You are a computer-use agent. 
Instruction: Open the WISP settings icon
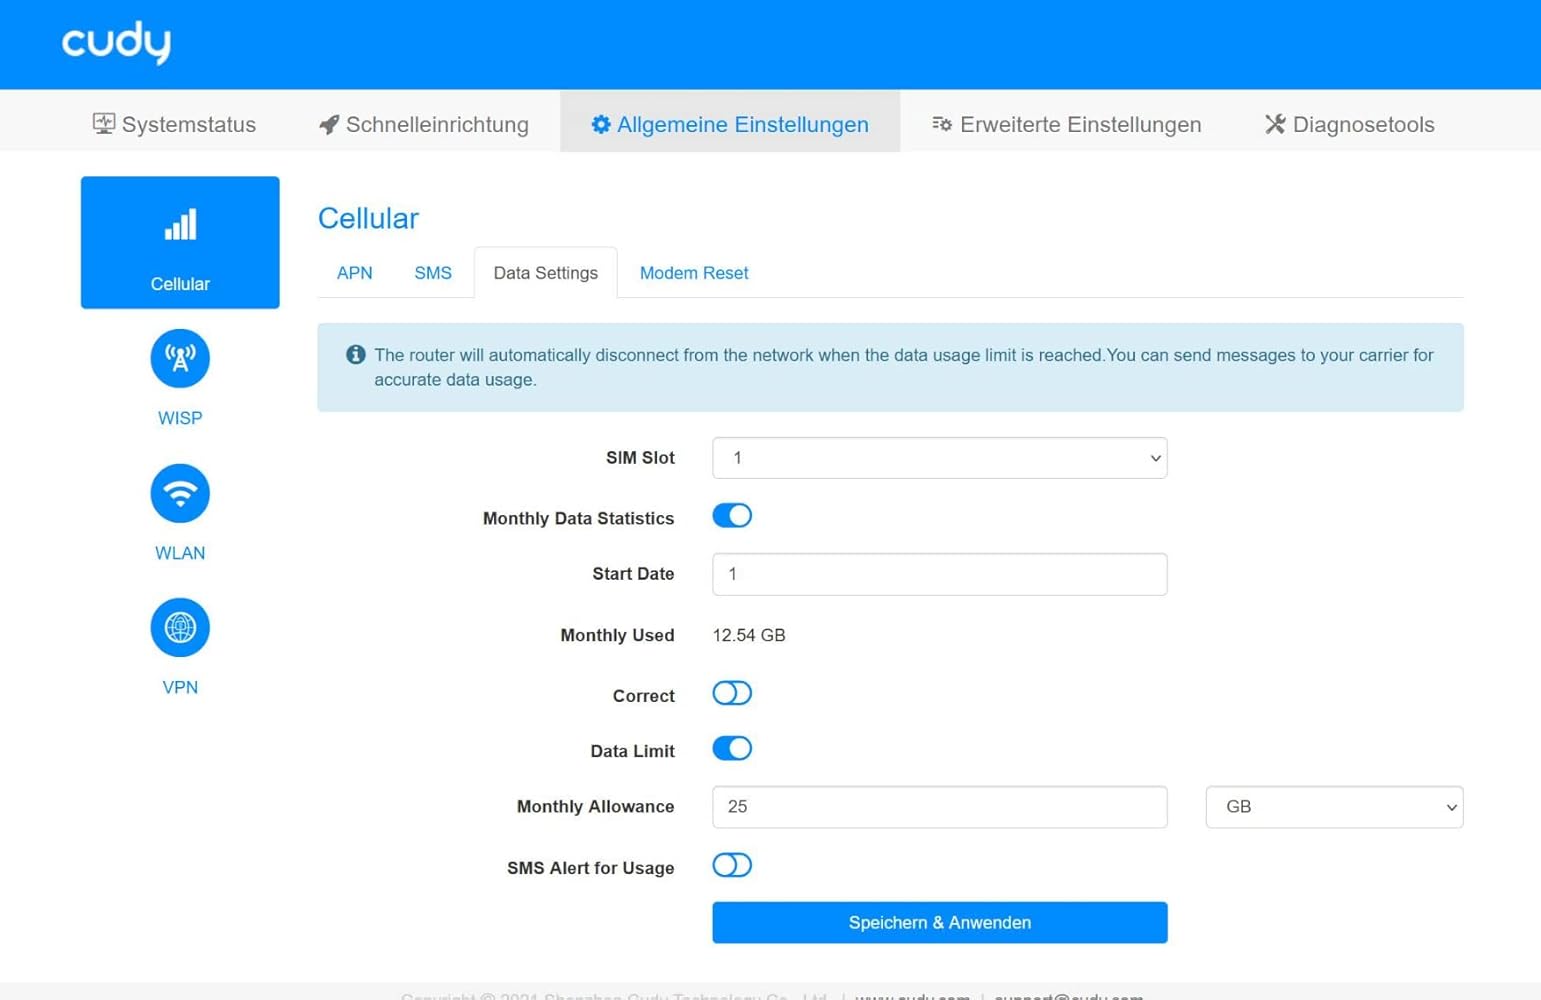coord(180,359)
